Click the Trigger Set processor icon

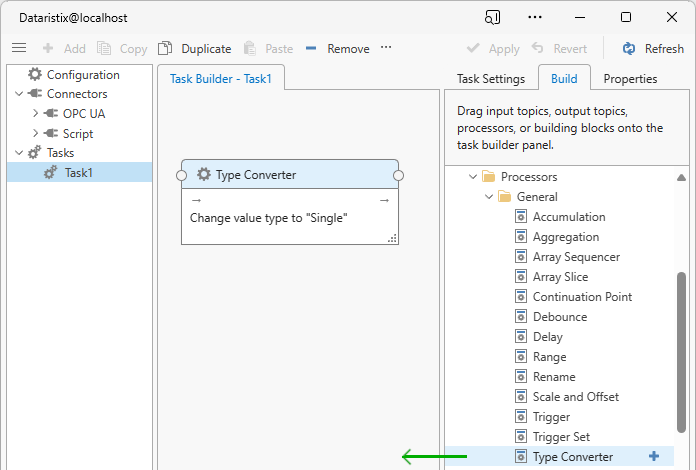click(x=521, y=436)
